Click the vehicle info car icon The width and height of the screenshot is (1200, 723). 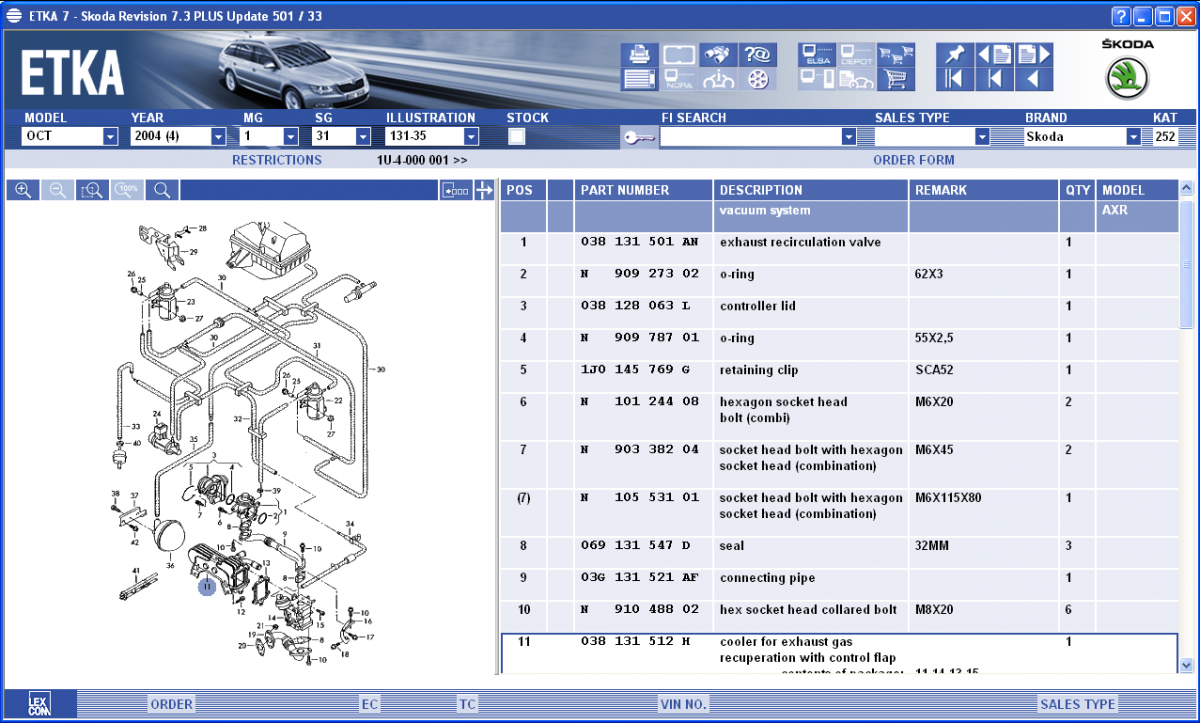click(x=718, y=79)
